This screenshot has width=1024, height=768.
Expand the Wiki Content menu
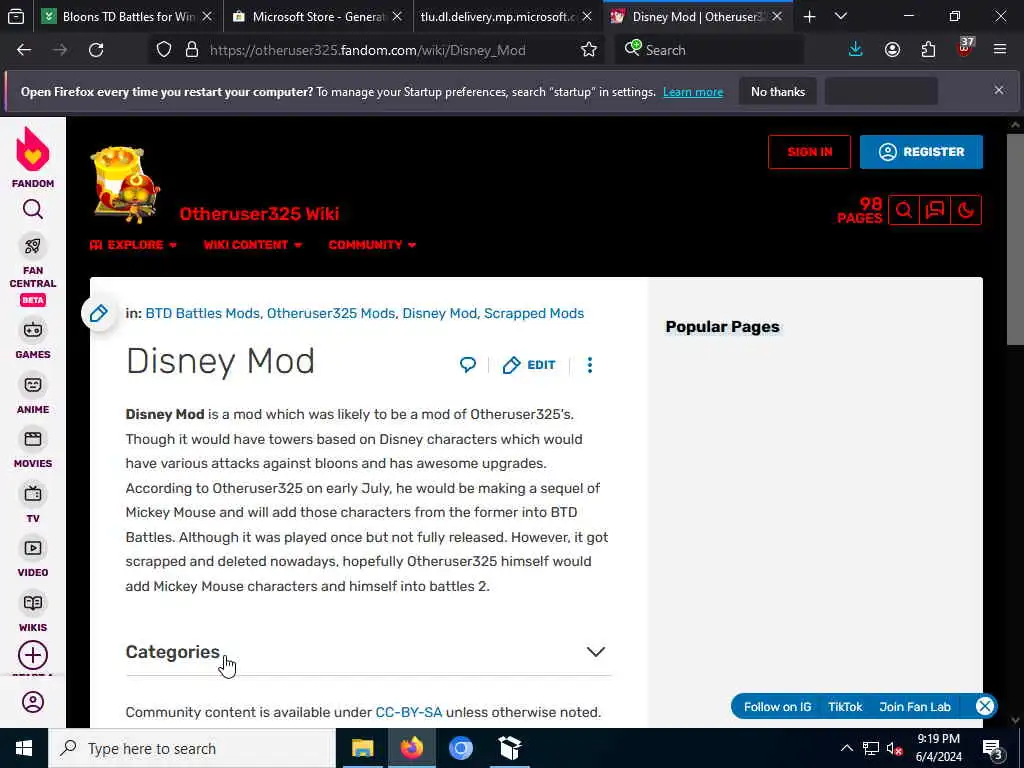tap(253, 245)
